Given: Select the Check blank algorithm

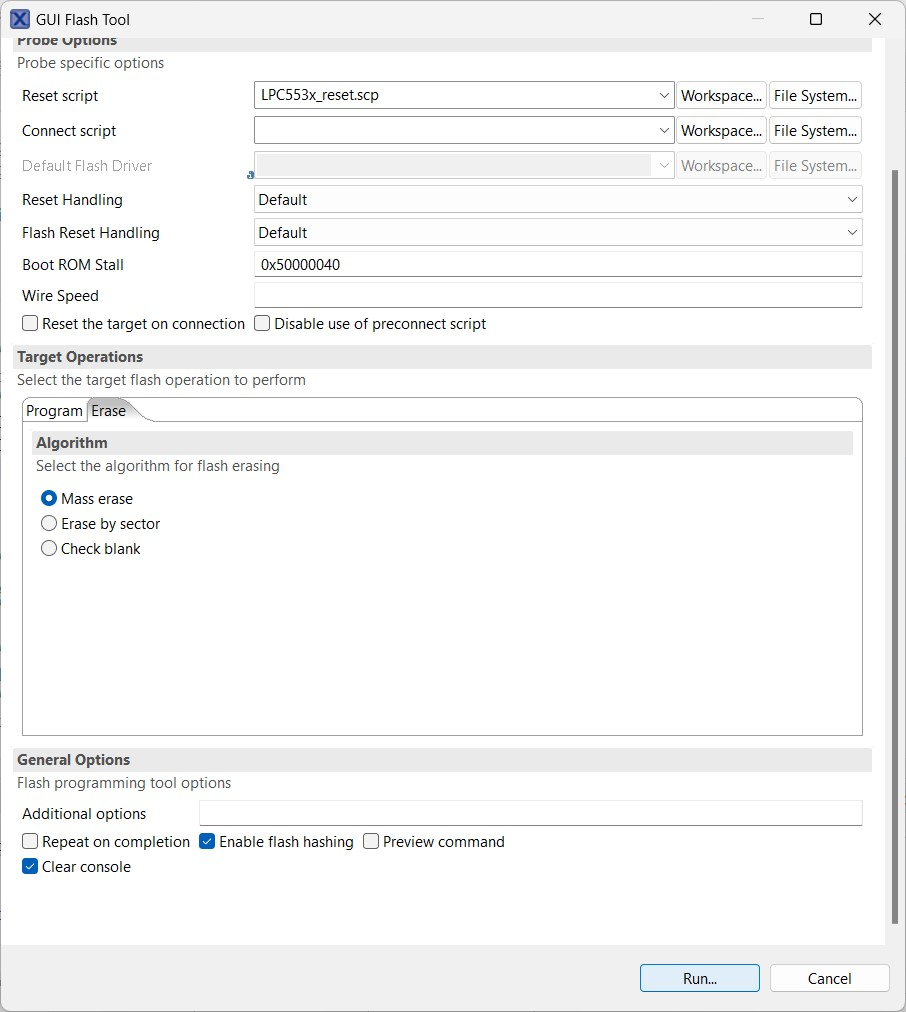Looking at the screenshot, I should pos(49,548).
